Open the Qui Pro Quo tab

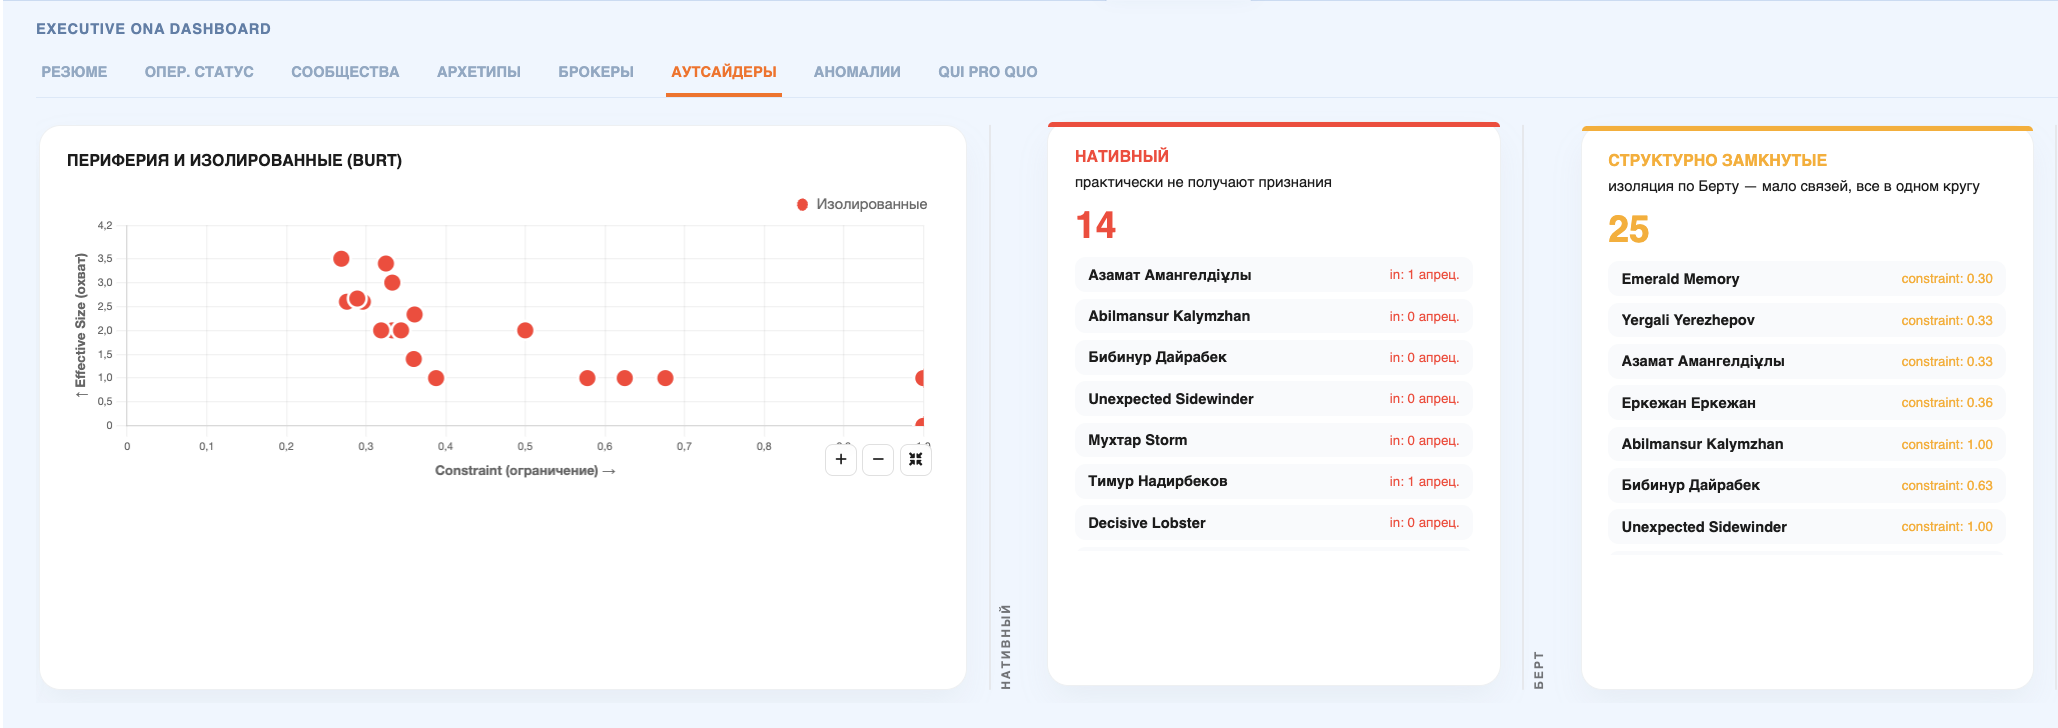coord(988,72)
